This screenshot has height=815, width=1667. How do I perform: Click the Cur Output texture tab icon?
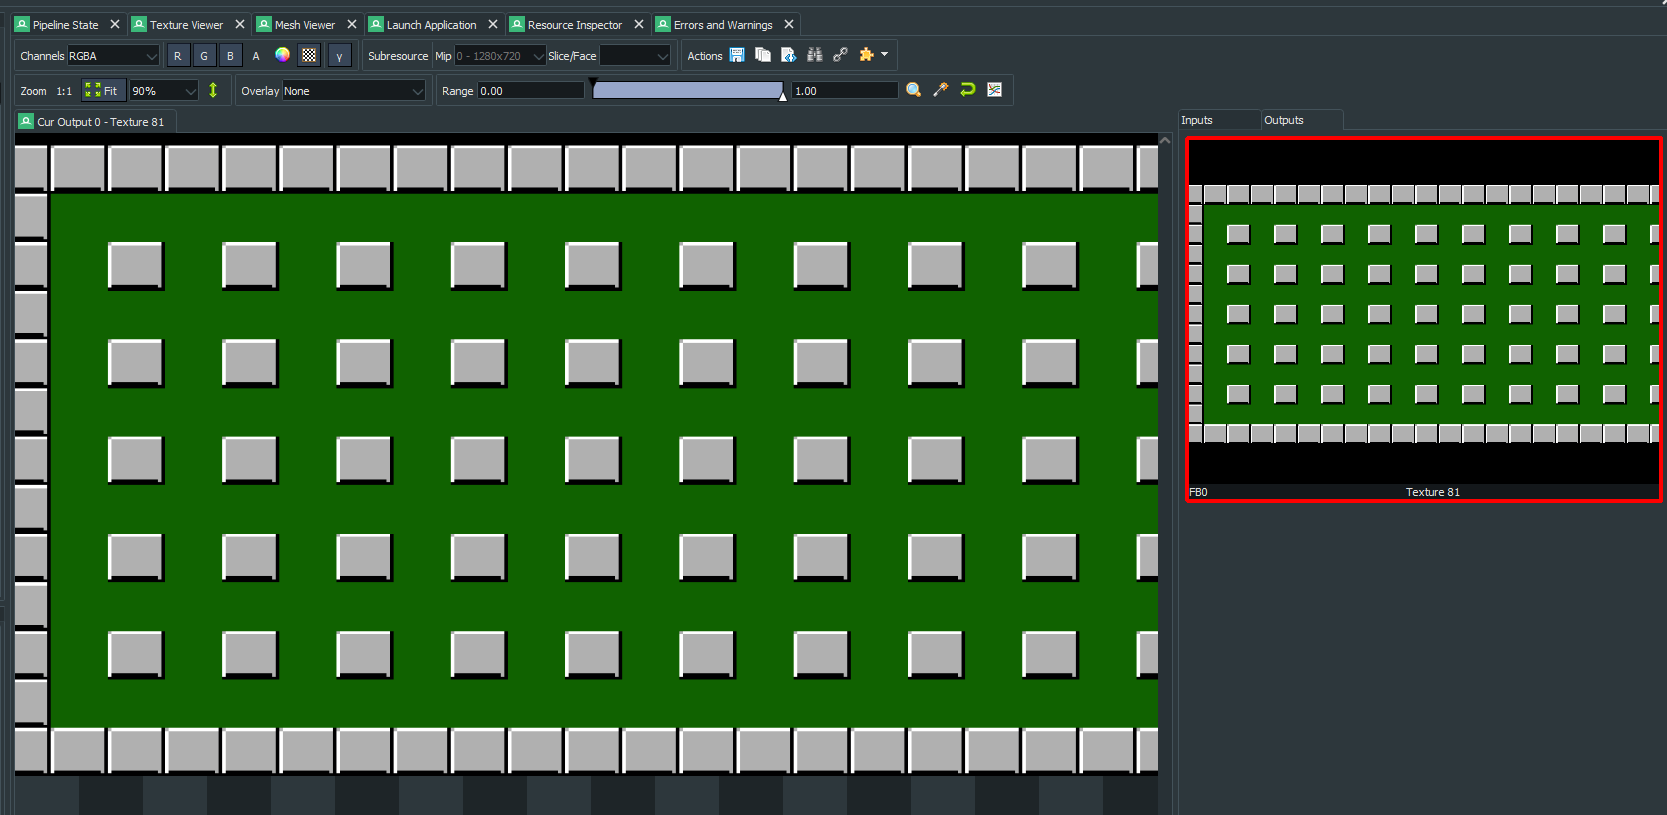tap(26, 121)
